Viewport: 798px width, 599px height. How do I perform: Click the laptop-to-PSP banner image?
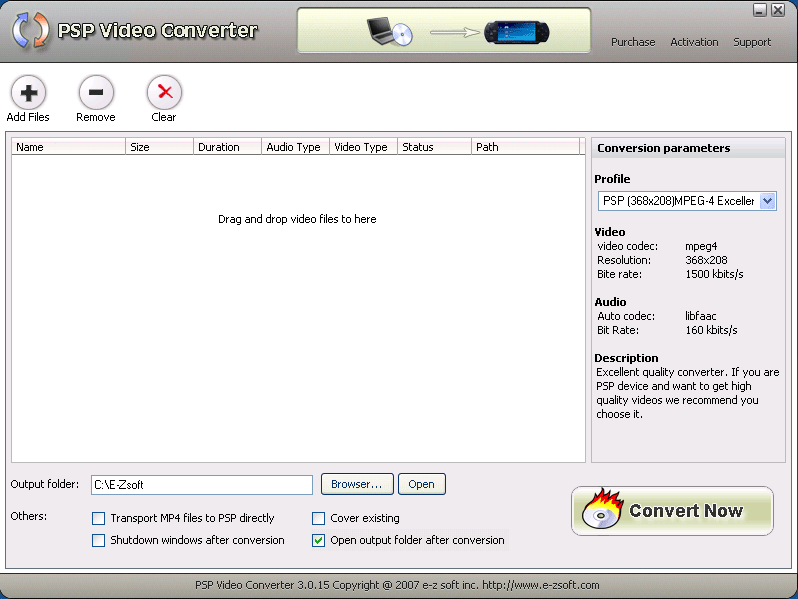point(444,31)
